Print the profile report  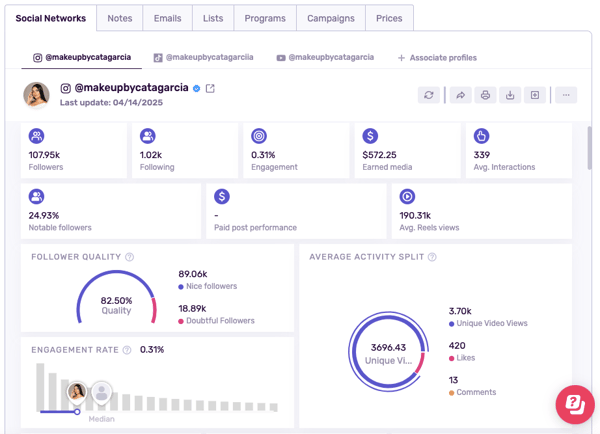point(485,95)
